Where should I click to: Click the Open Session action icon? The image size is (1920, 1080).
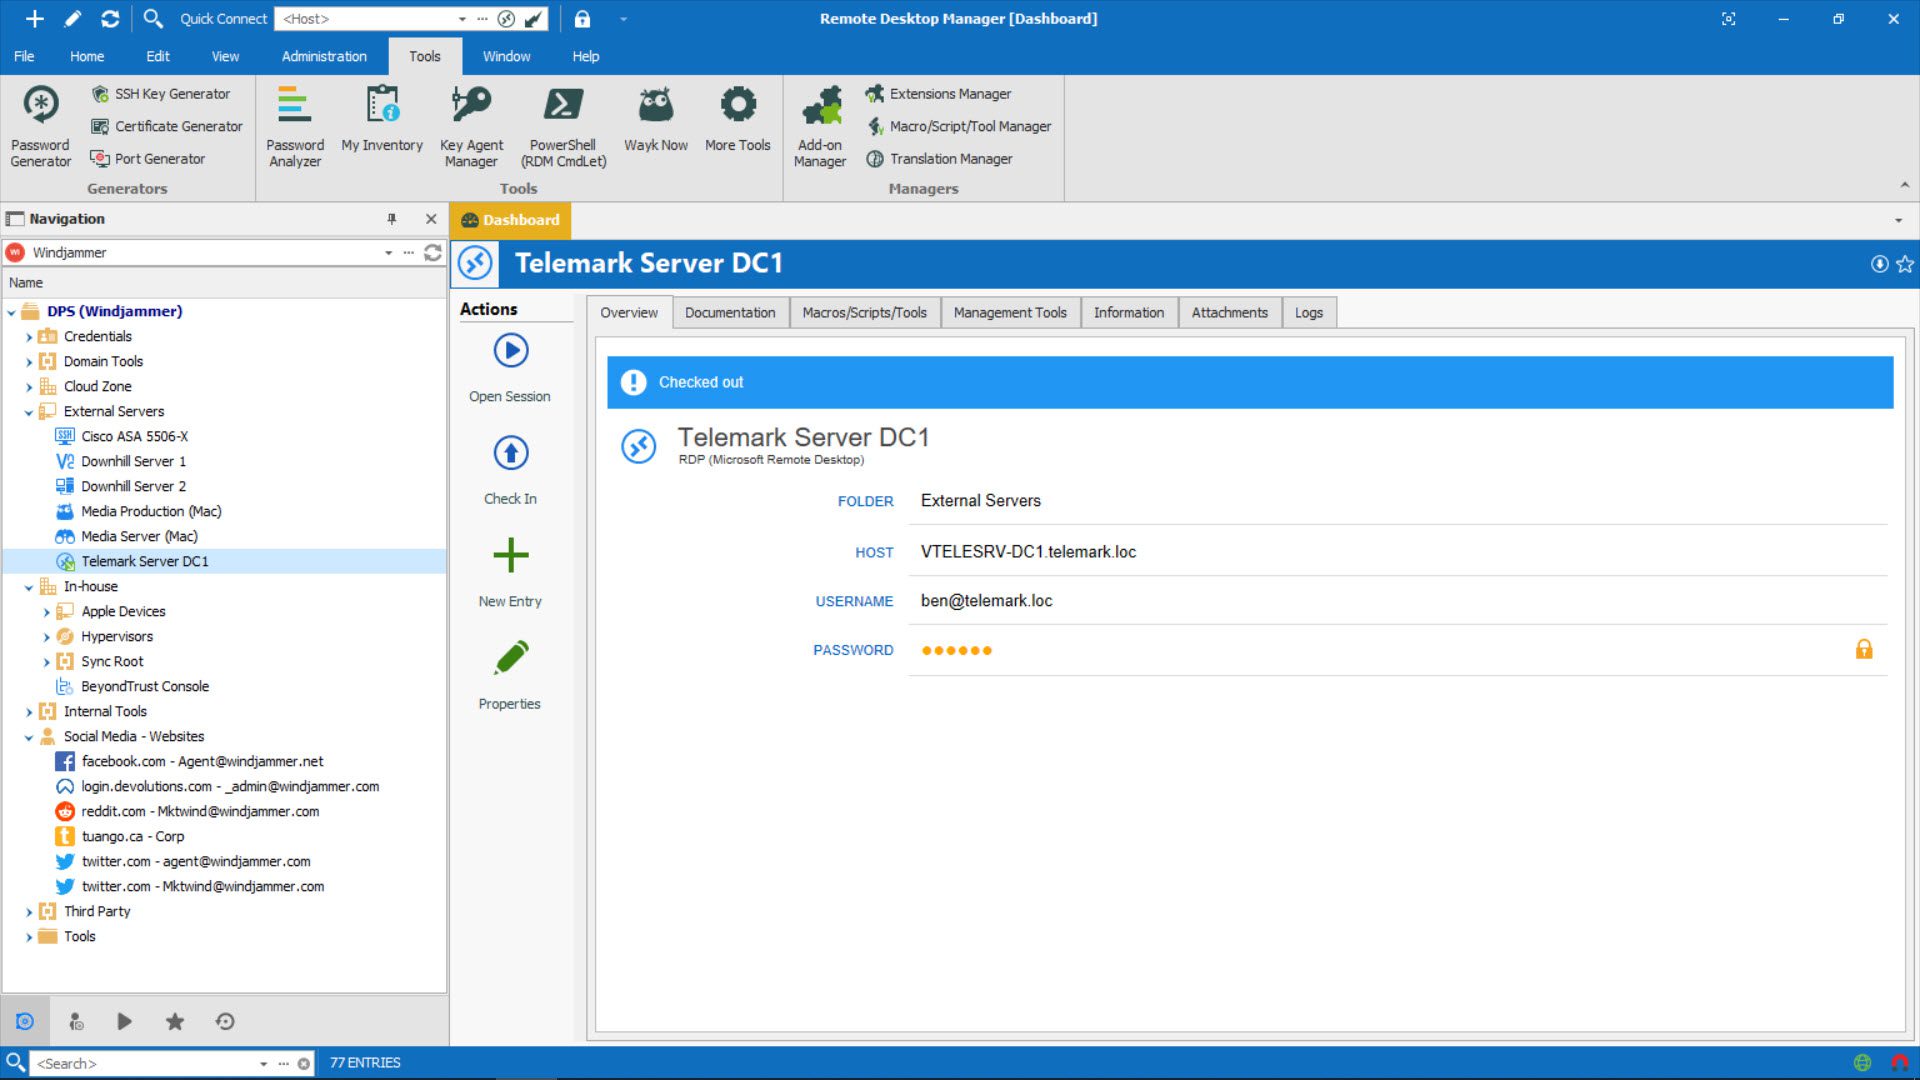[x=509, y=349]
